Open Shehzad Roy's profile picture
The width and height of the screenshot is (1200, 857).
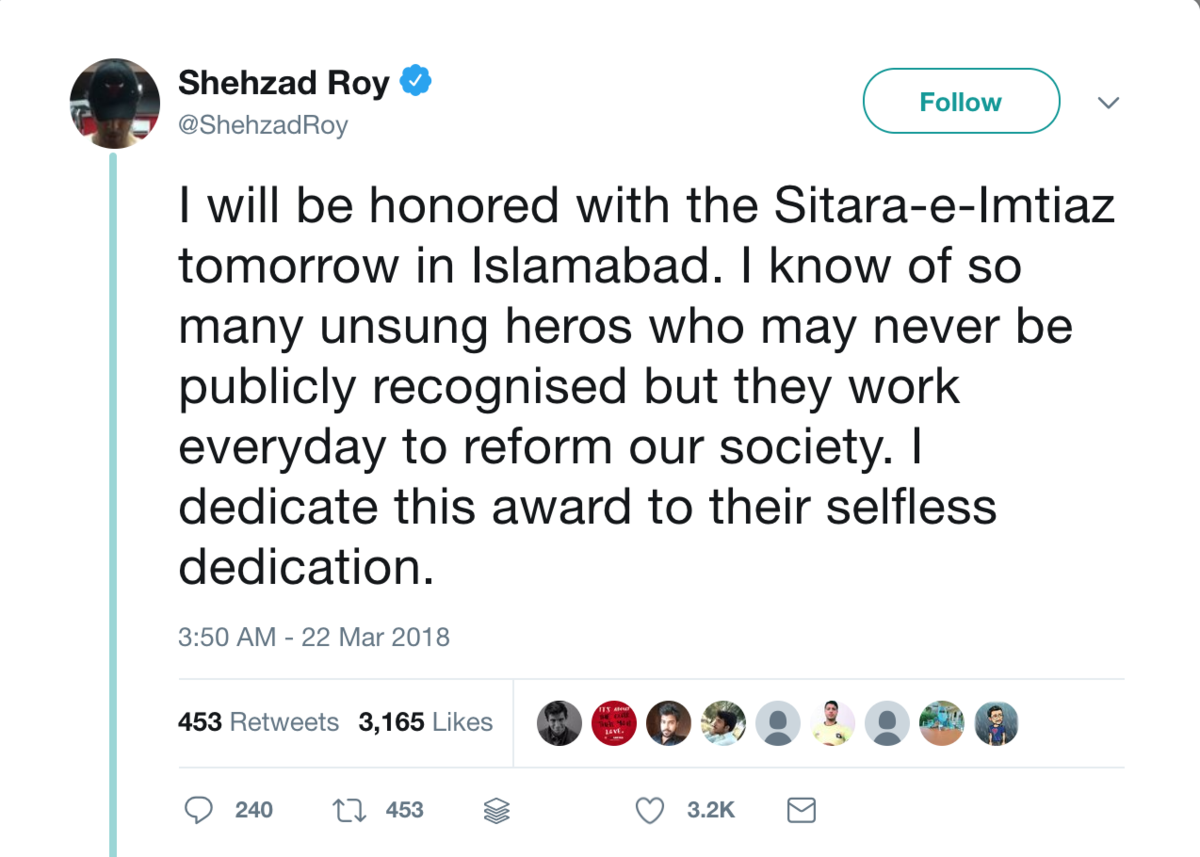point(115,104)
